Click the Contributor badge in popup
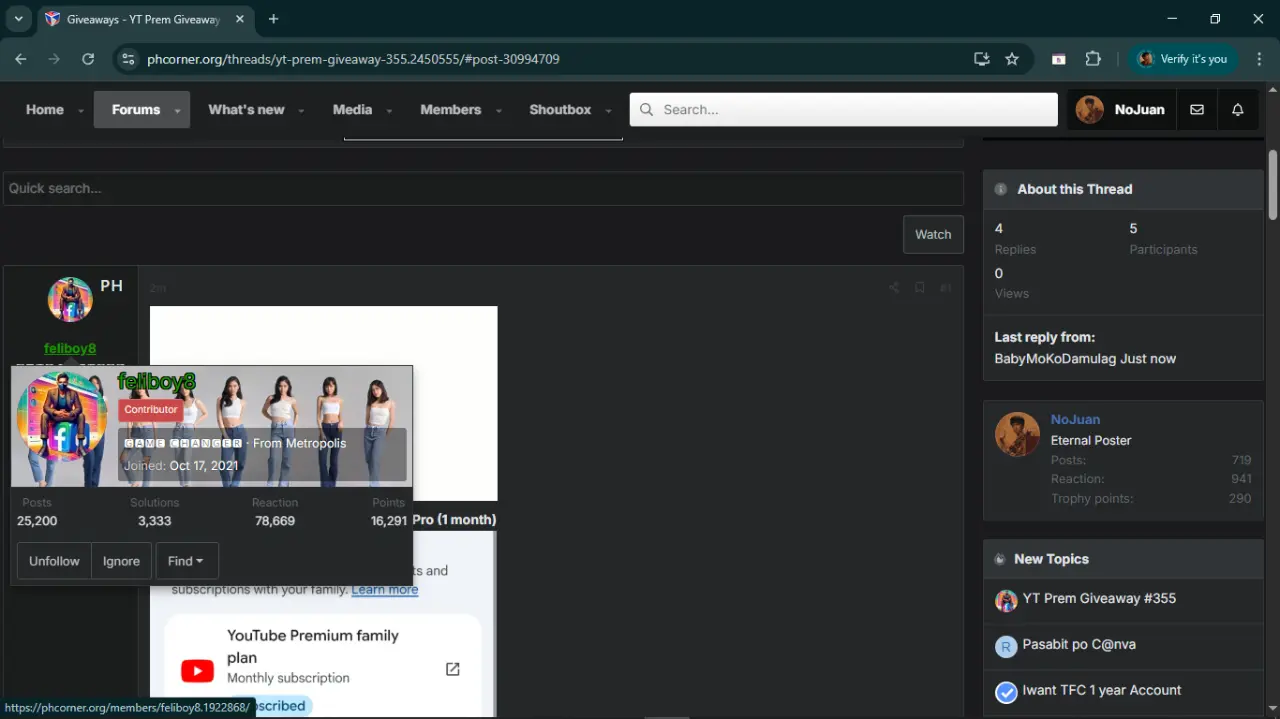The height and width of the screenshot is (719, 1280). click(x=150, y=409)
